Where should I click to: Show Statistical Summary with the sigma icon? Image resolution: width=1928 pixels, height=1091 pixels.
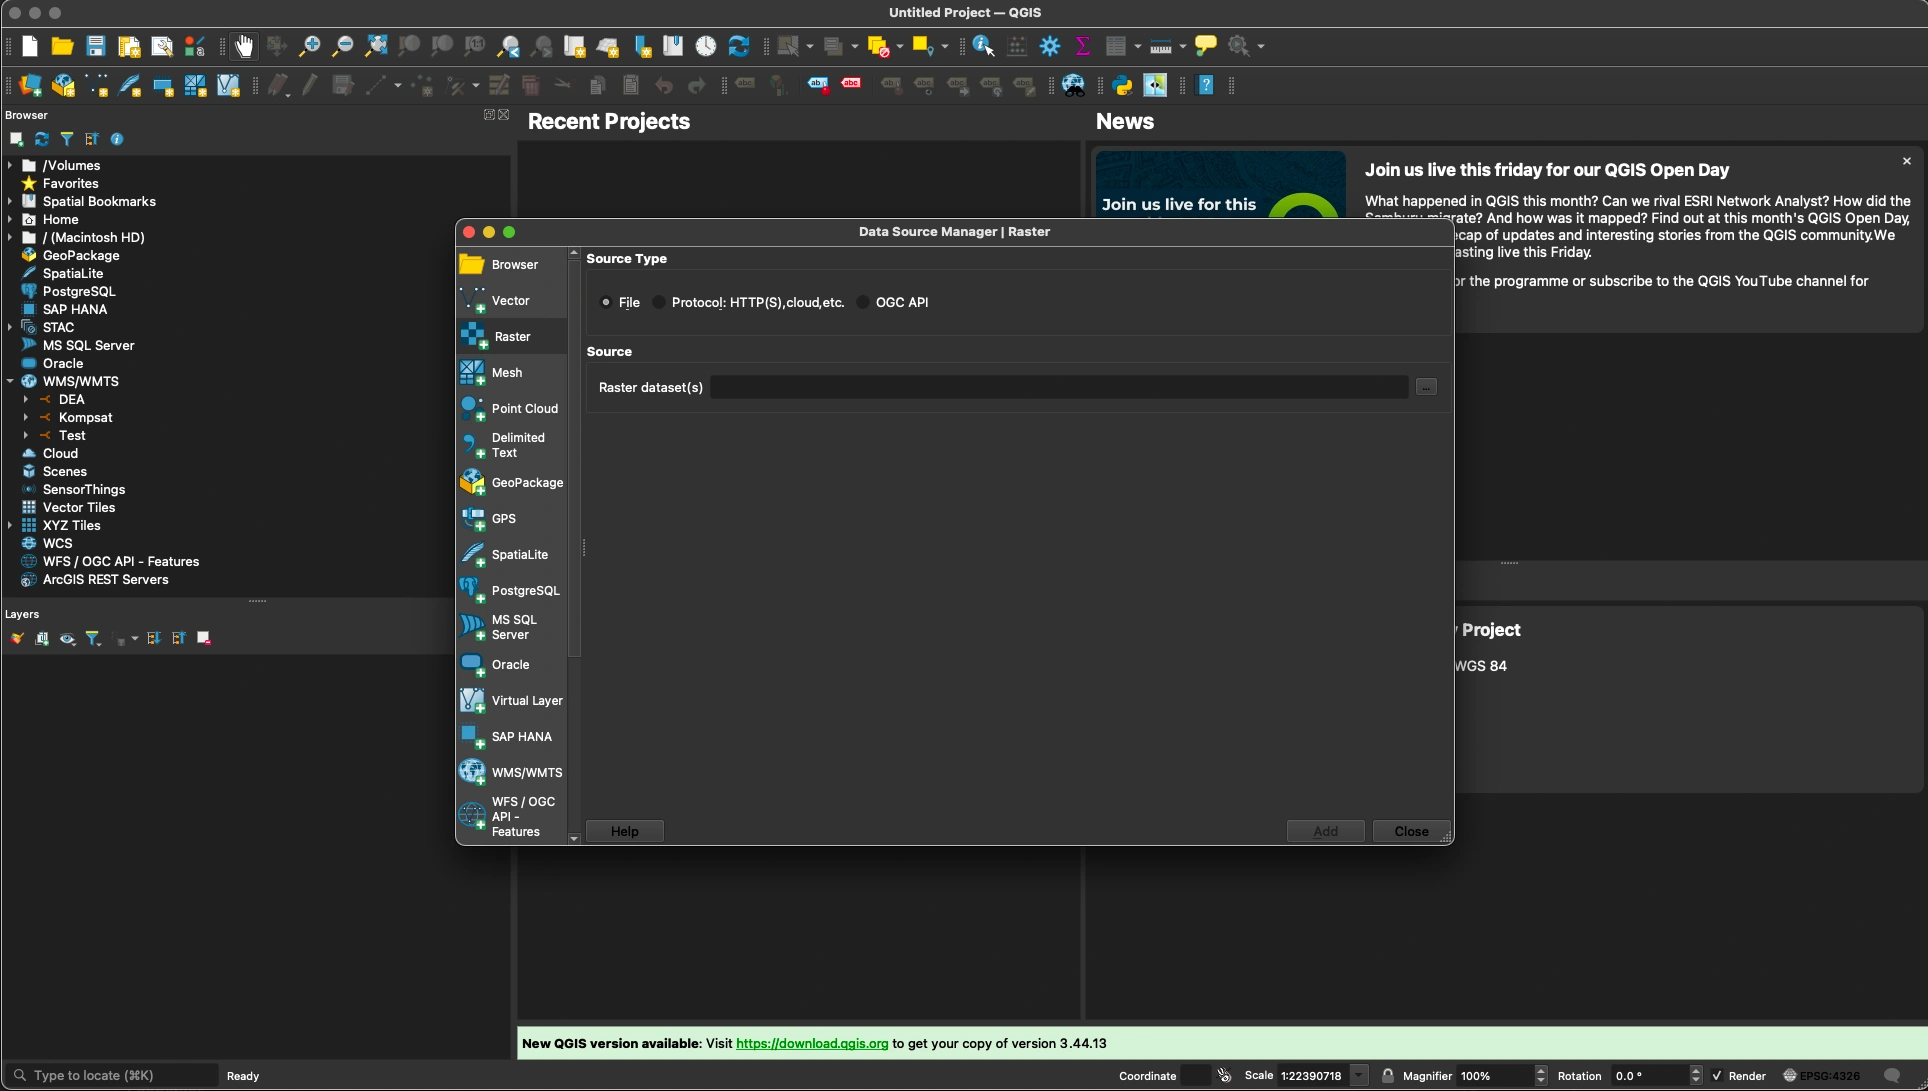point(1082,46)
